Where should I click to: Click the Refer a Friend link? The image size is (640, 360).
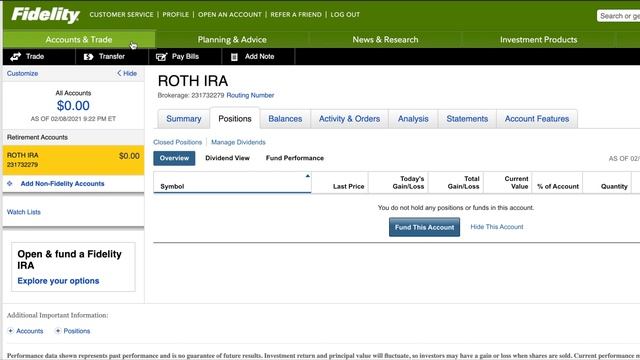pos(296,15)
